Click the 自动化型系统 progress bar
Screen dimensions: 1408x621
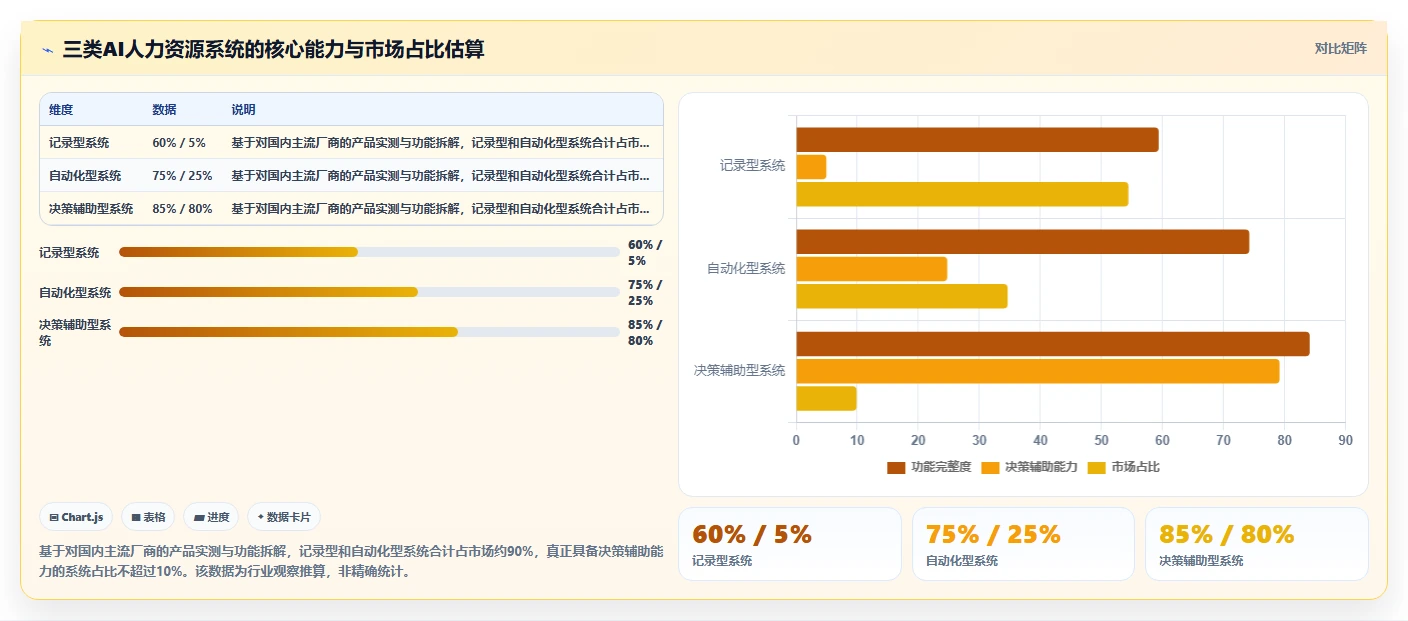[369, 292]
